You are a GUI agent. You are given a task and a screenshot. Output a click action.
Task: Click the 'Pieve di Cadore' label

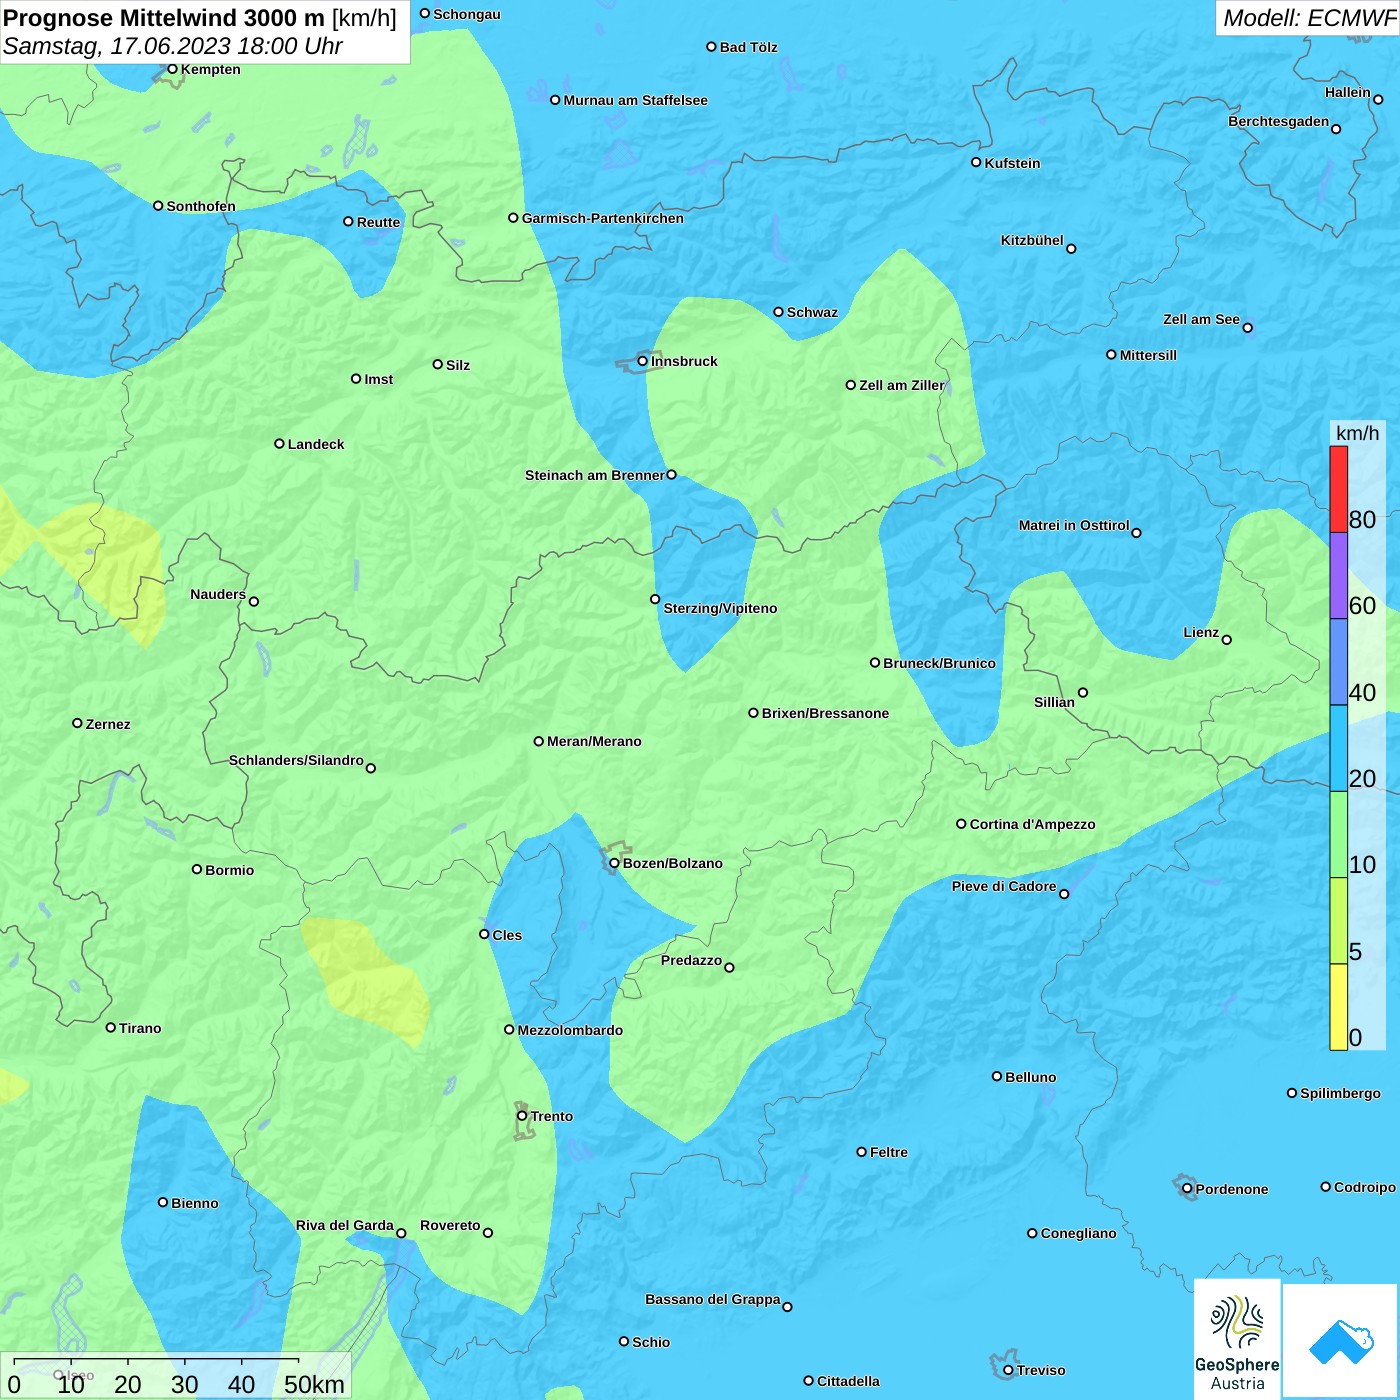(x=1004, y=886)
